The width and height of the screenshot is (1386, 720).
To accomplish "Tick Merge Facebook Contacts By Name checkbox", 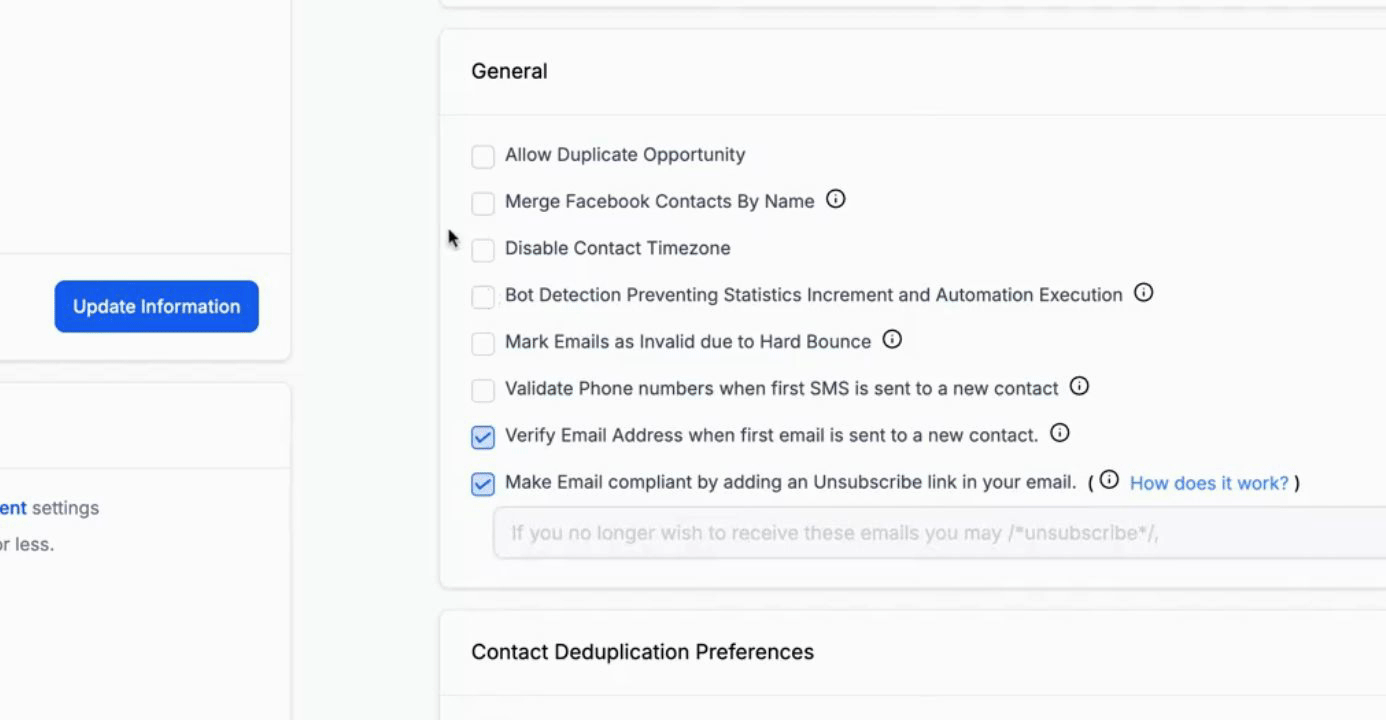I will pyautogui.click(x=483, y=203).
